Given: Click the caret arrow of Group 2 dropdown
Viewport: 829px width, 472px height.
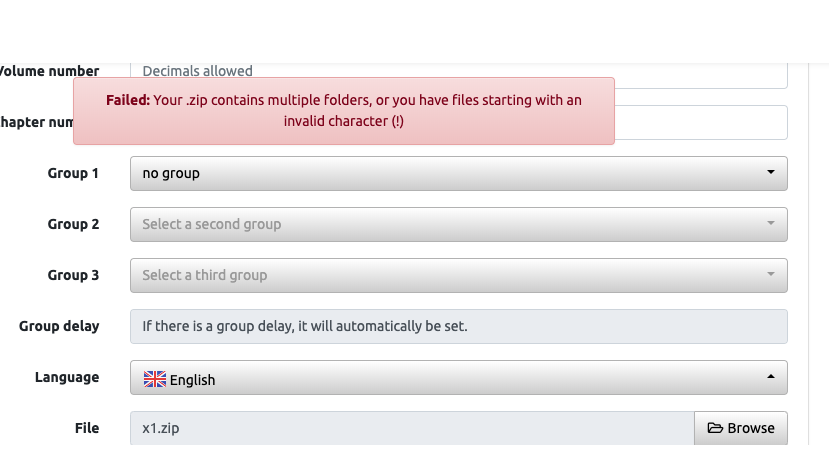Looking at the screenshot, I should (770, 224).
